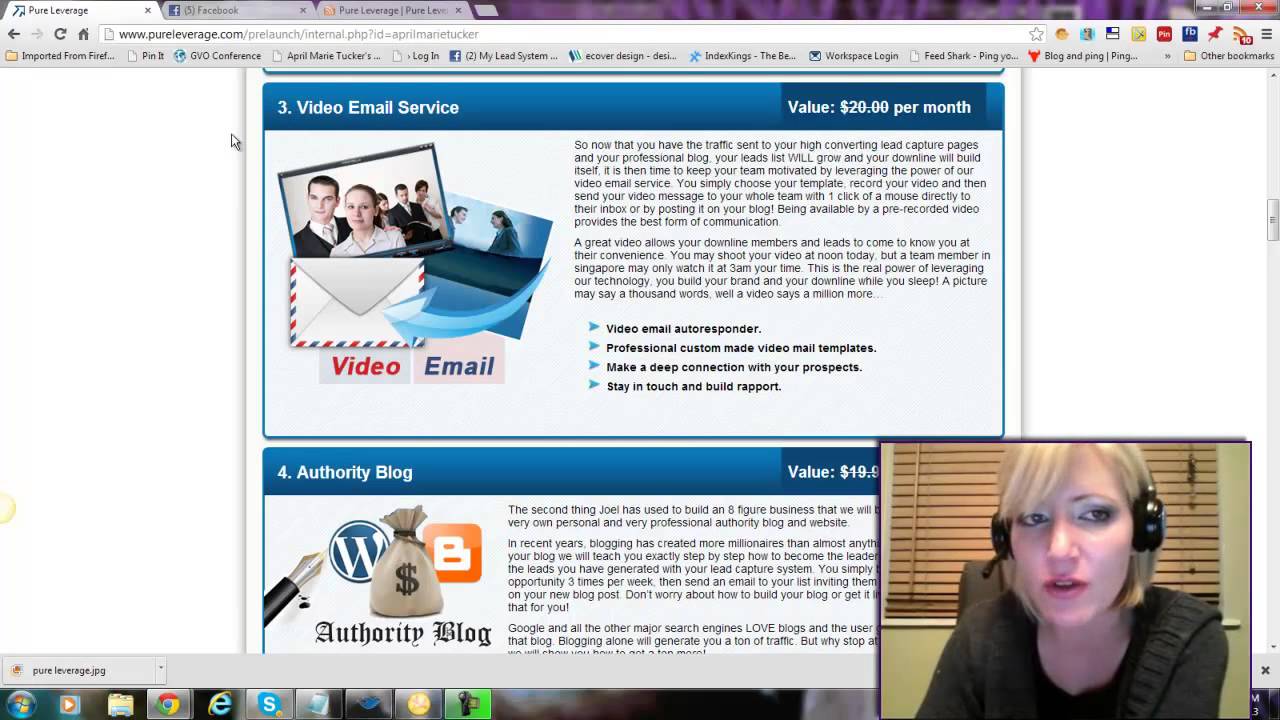1280x720 pixels.
Task: Click the yellow scissors extension icon
Action: click(x=1138, y=34)
